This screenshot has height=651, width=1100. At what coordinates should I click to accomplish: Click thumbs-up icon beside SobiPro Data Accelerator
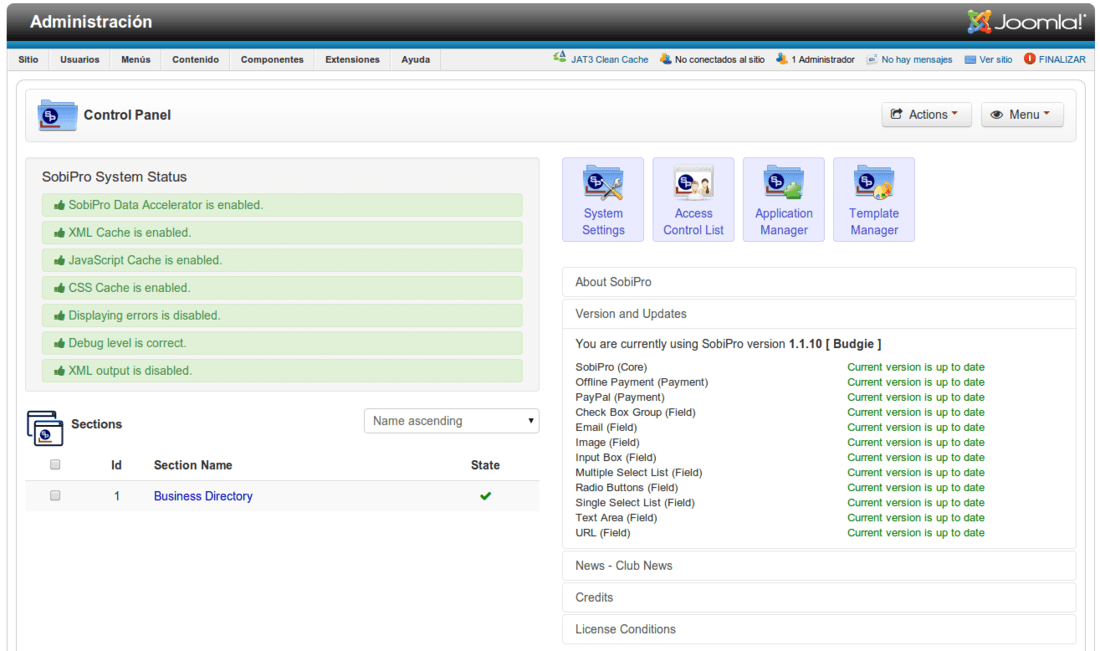tap(60, 206)
